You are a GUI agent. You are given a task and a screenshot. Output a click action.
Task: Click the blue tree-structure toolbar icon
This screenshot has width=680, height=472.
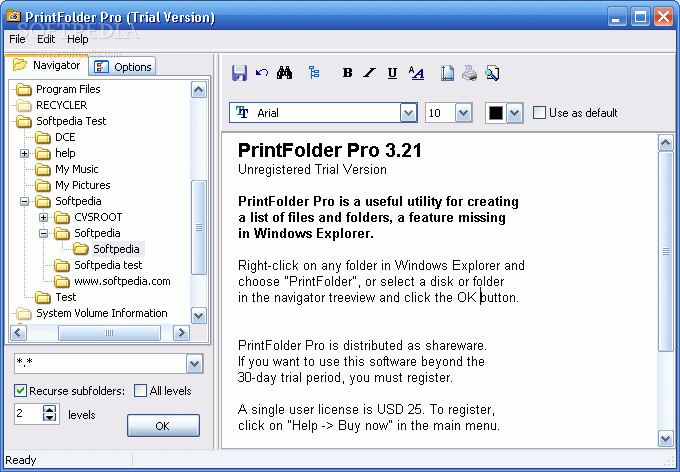tap(314, 72)
